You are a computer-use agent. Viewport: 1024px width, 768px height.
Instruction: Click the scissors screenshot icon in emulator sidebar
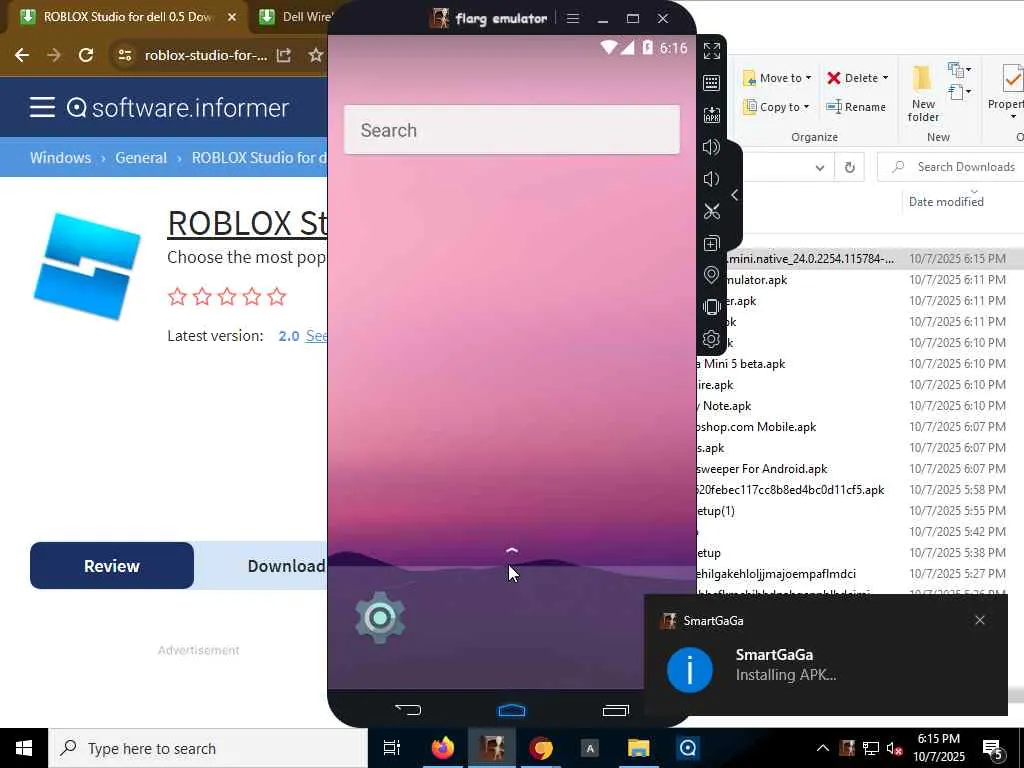pos(711,211)
